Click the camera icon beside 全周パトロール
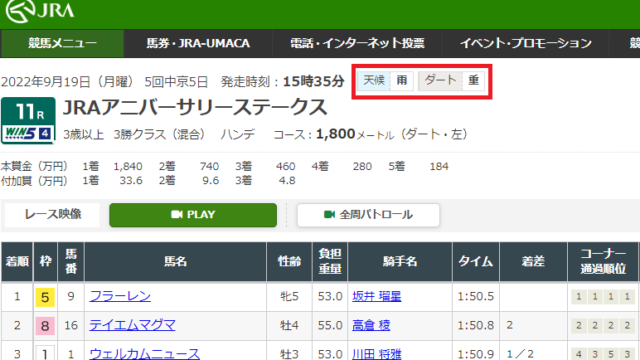 [329, 215]
